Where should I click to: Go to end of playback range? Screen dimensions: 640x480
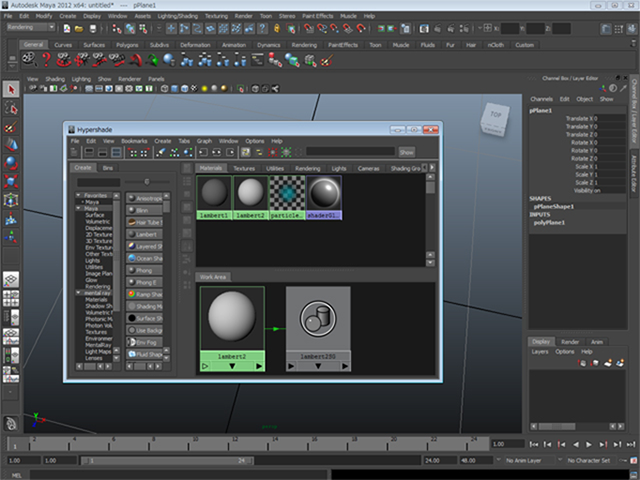pos(631,444)
